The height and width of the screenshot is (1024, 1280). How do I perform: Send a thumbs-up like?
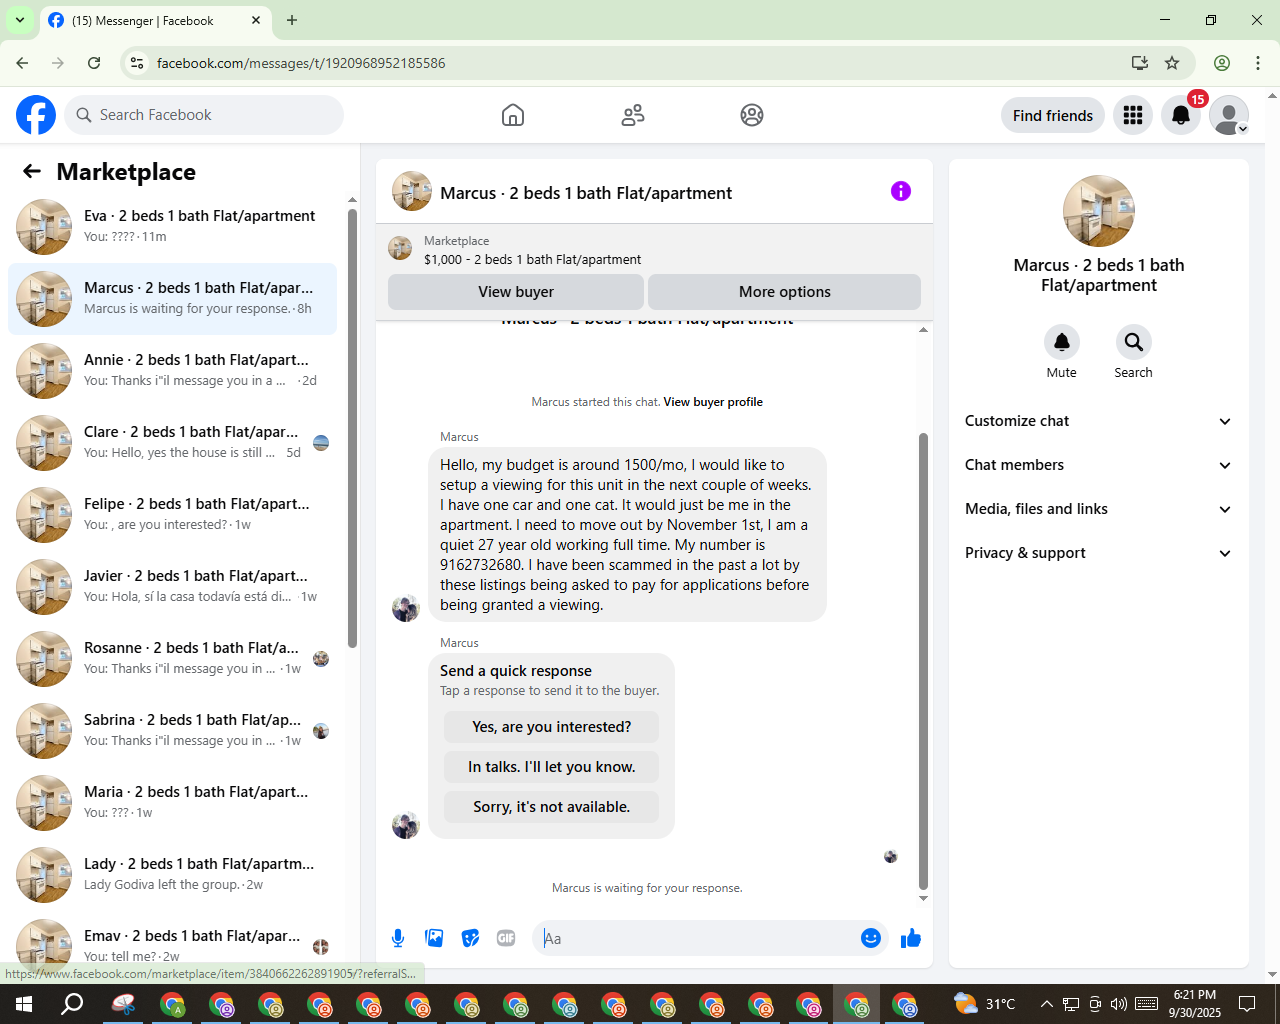(x=911, y=938)
